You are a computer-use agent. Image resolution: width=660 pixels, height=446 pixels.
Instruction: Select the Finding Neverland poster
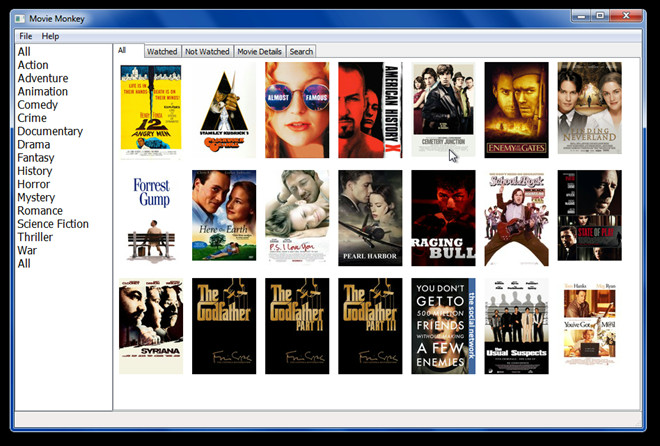pos(590,109)
